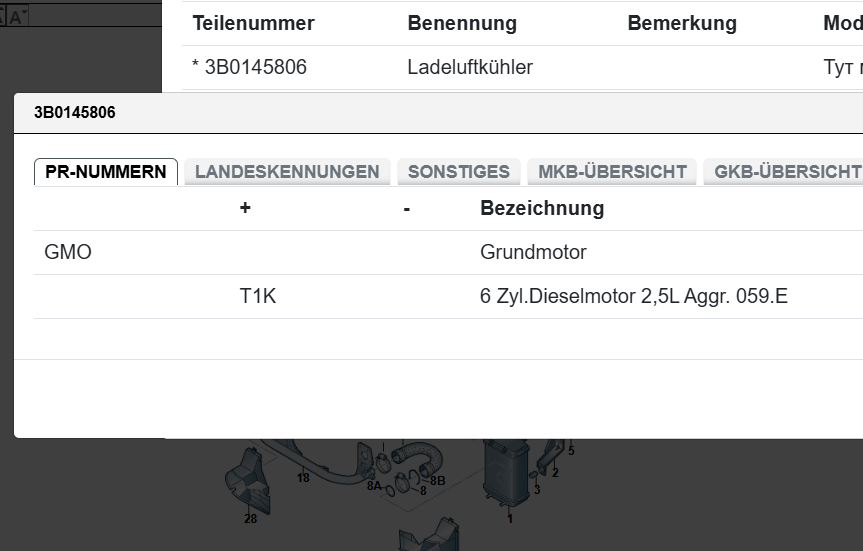
Task: Switch to the MKB-ÜBERSICHT tab
Action: [612, 172]
